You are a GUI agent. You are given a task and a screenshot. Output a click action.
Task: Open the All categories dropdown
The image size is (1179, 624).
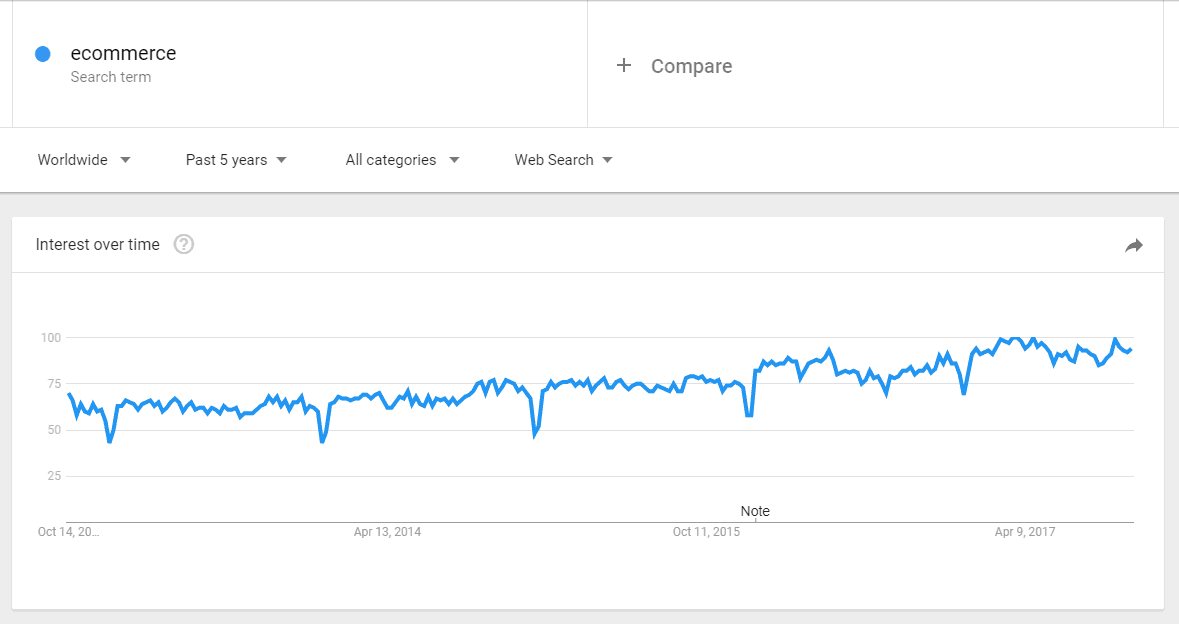coord(402,160)
